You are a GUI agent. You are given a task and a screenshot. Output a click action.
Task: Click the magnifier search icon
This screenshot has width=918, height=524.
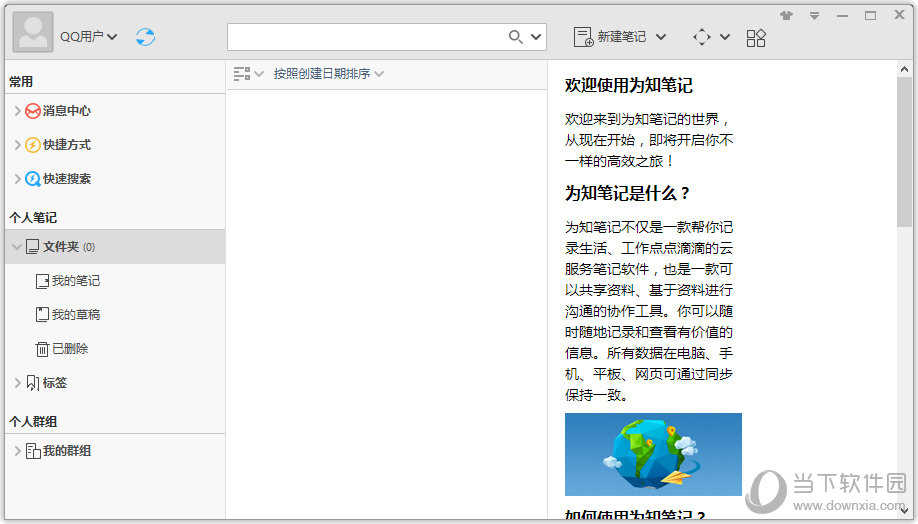coord(515,37)
